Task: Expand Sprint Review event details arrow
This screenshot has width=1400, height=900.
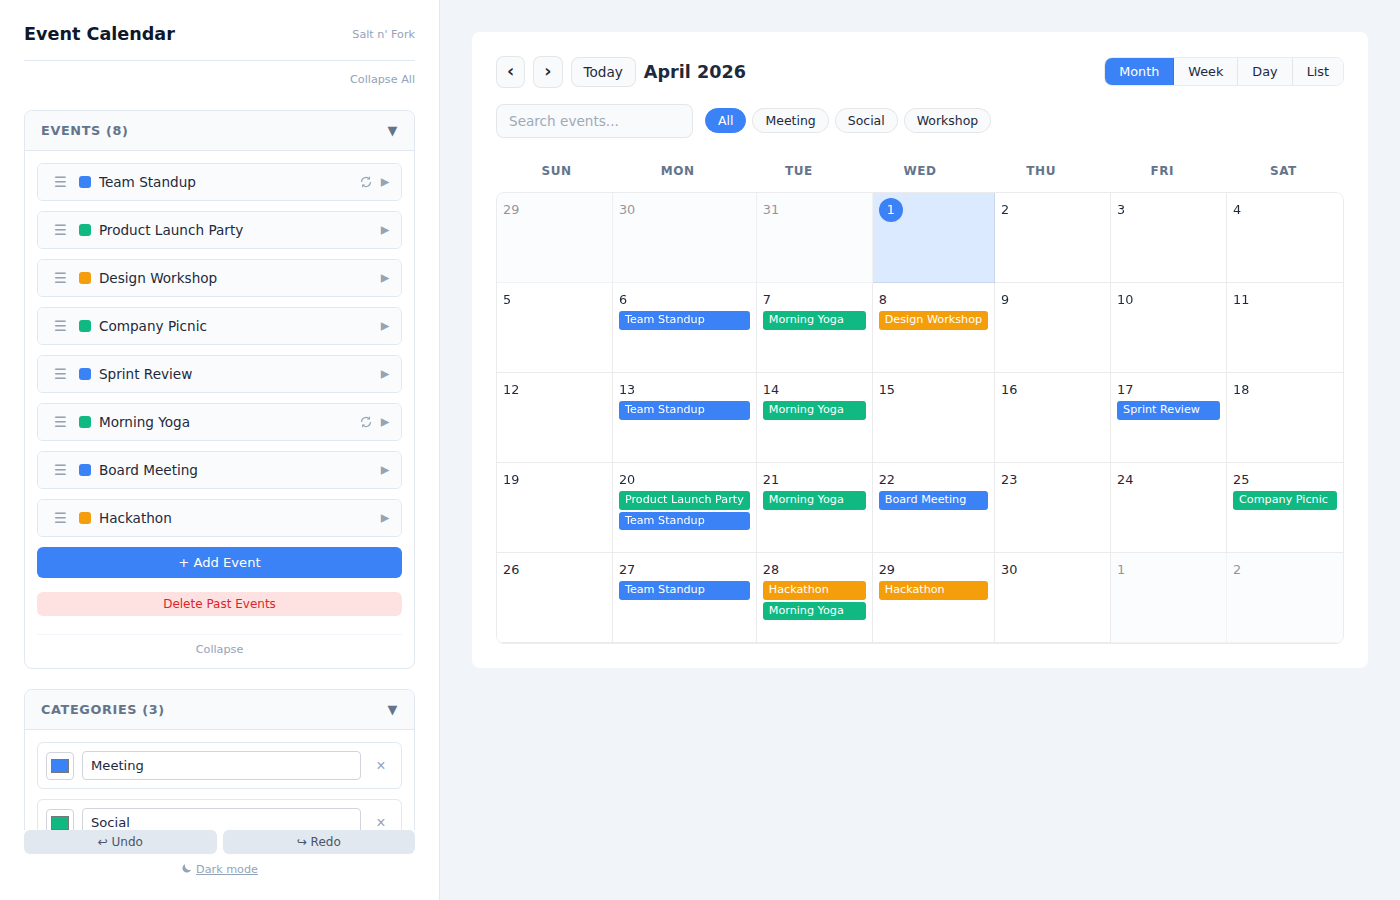Action: [385, 373]
